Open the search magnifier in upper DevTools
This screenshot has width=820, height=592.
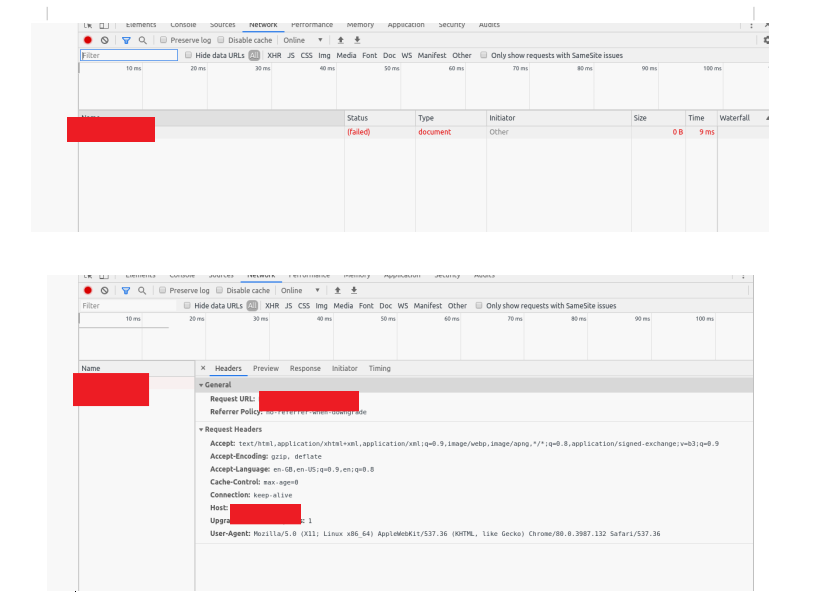point(142,40)
